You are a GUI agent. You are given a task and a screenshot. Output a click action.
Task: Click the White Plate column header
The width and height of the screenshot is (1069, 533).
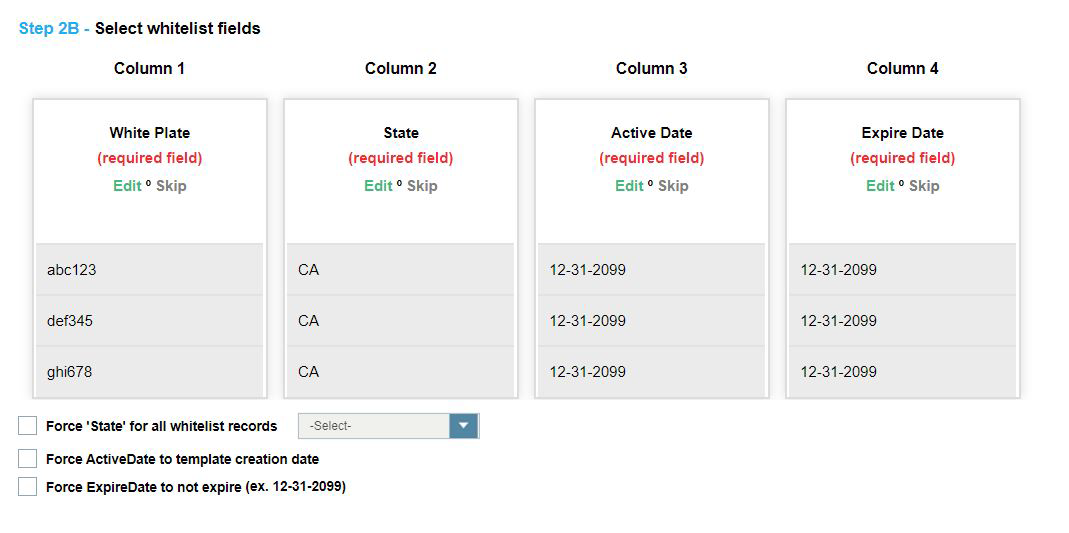150,133
